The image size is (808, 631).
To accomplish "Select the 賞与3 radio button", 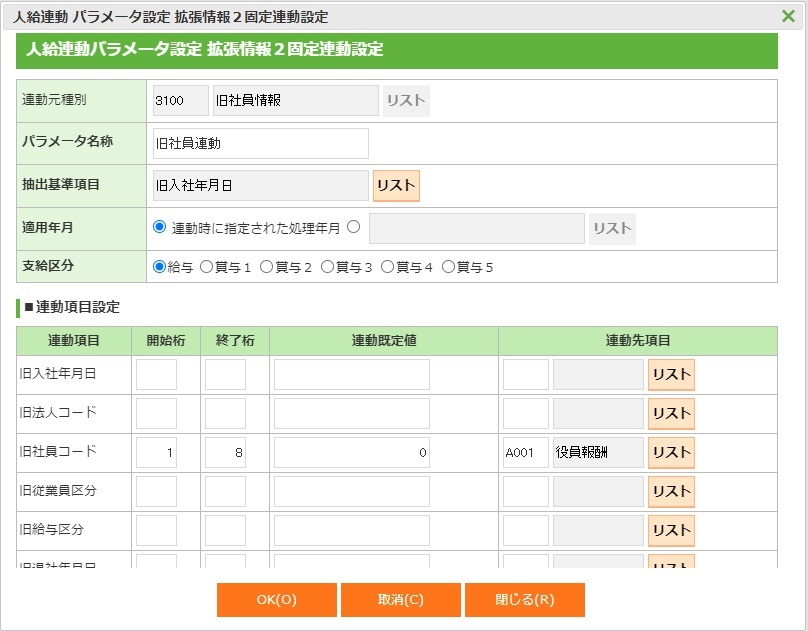I will (327, 267).
